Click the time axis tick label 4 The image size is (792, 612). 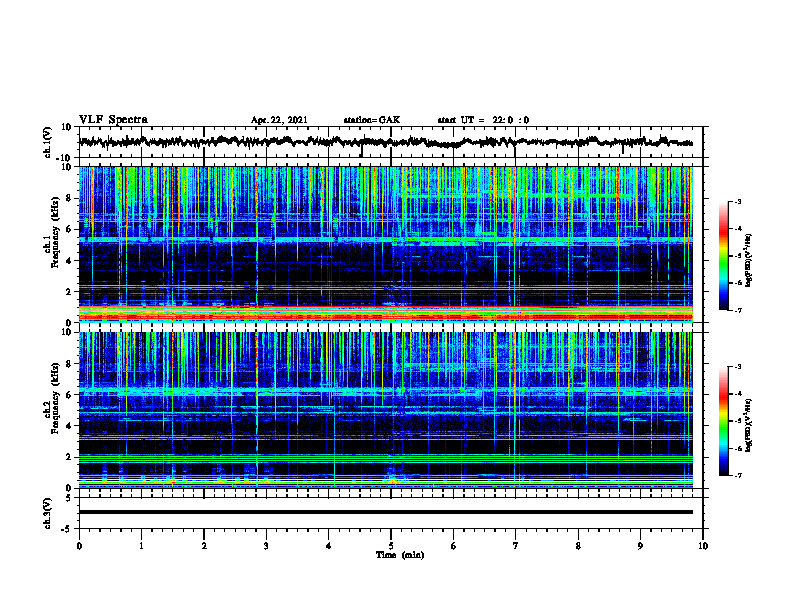329,546
